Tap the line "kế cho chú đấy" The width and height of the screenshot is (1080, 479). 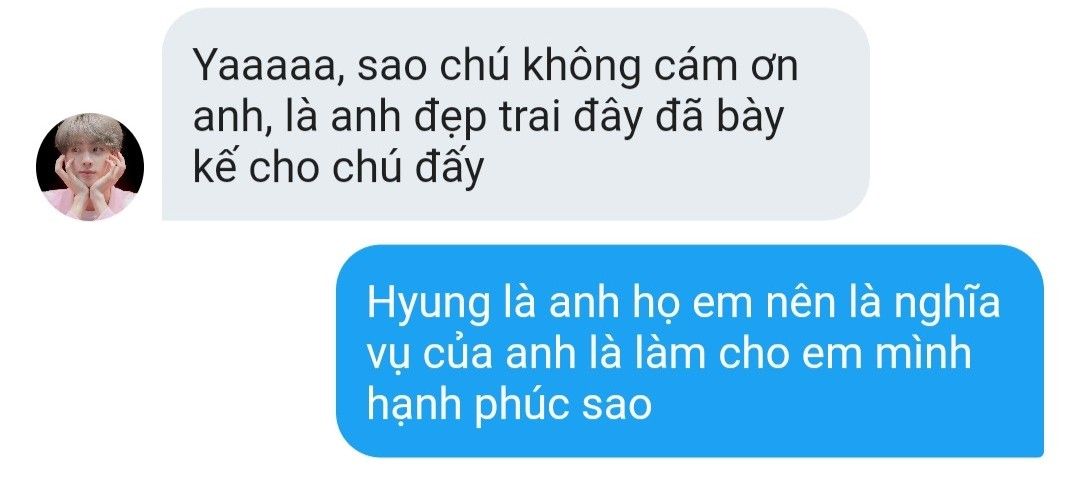338,168
